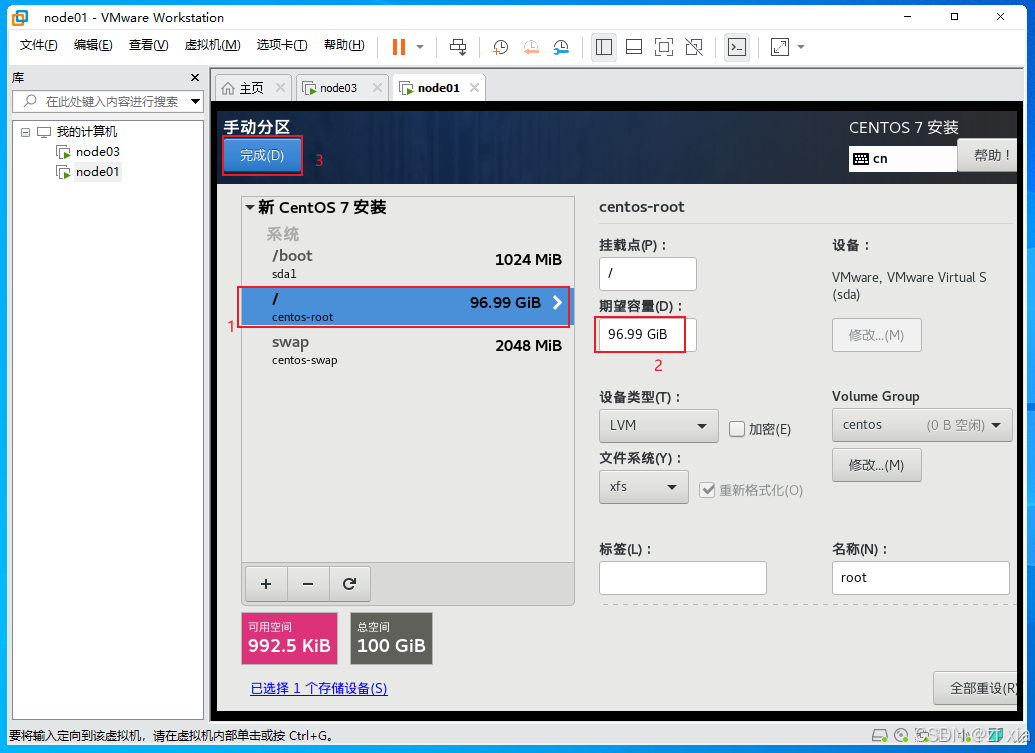Image resolution: width=1035 pixels, height=753 pixels.
Task: Click the 名称(N) field containing root
Action: pyautogui.click(x=921, y=578)
